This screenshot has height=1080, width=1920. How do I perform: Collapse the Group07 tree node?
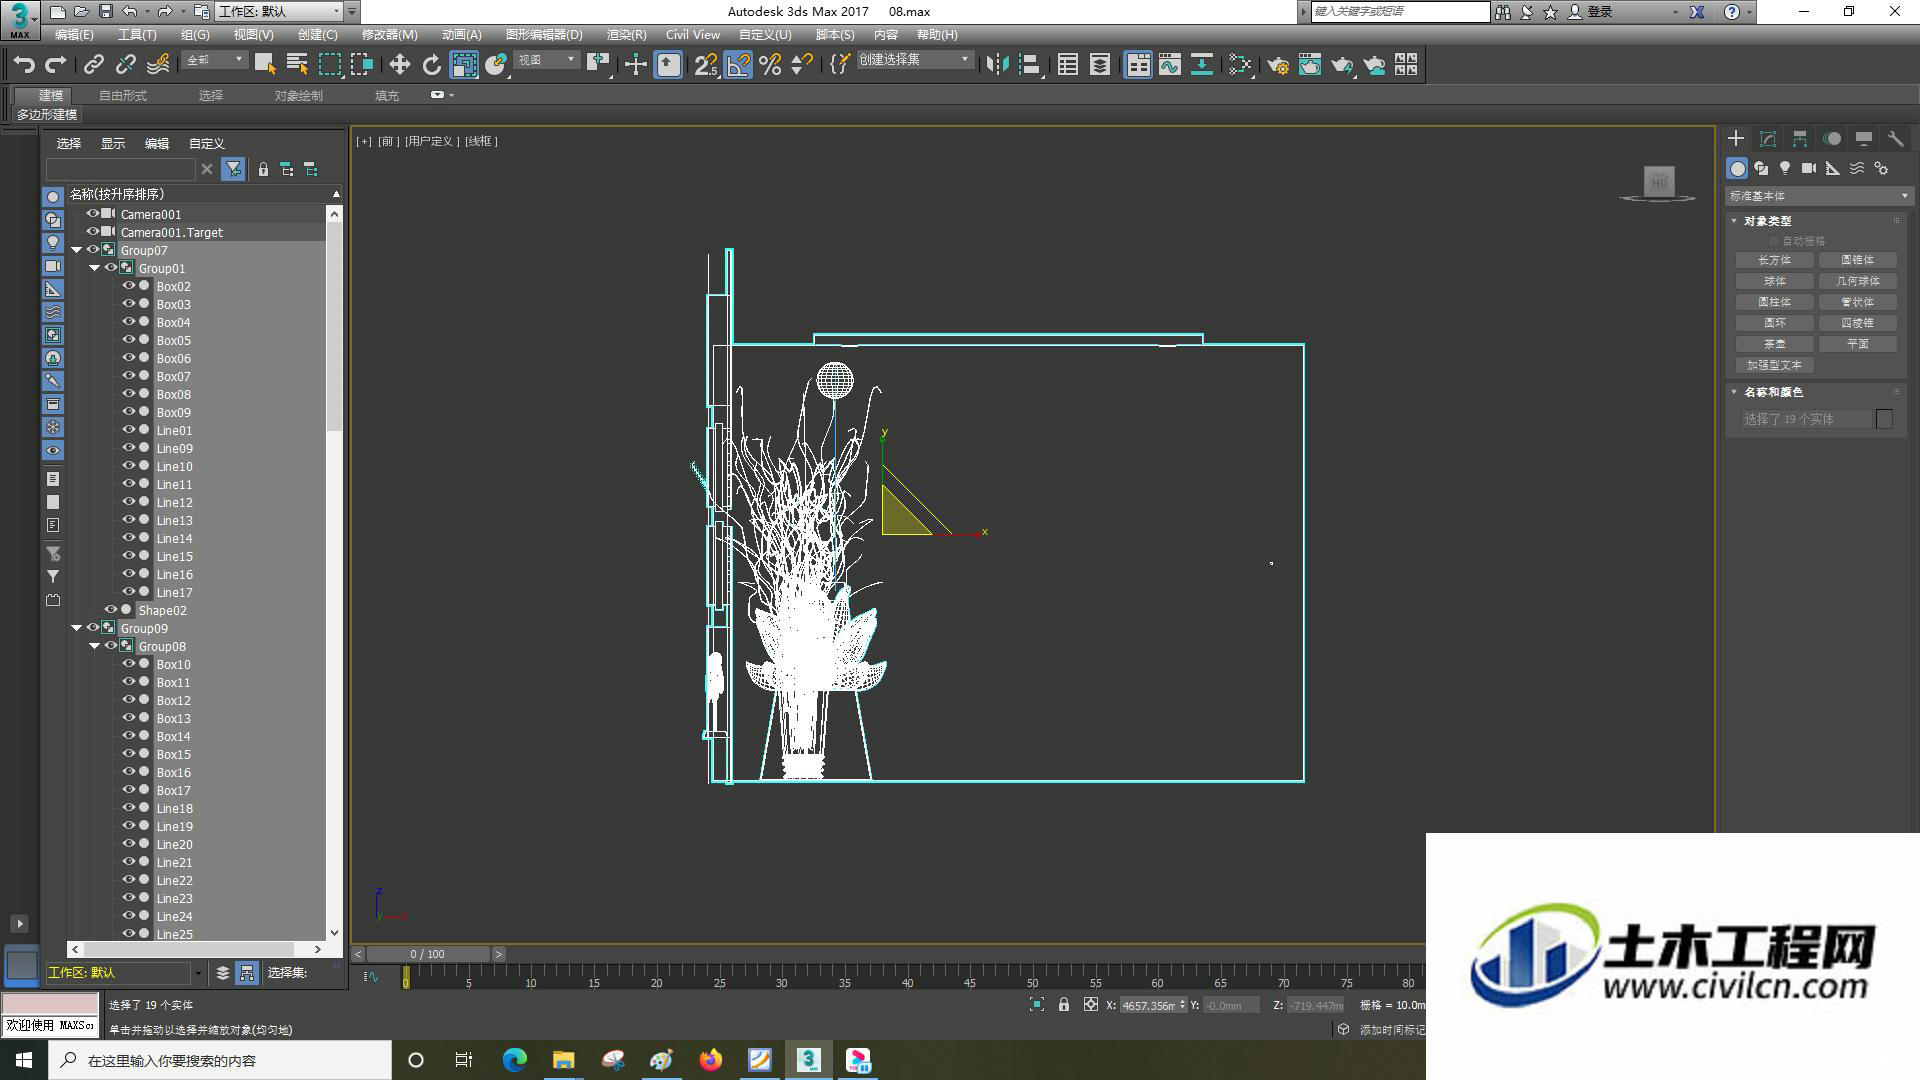[76, 250]
